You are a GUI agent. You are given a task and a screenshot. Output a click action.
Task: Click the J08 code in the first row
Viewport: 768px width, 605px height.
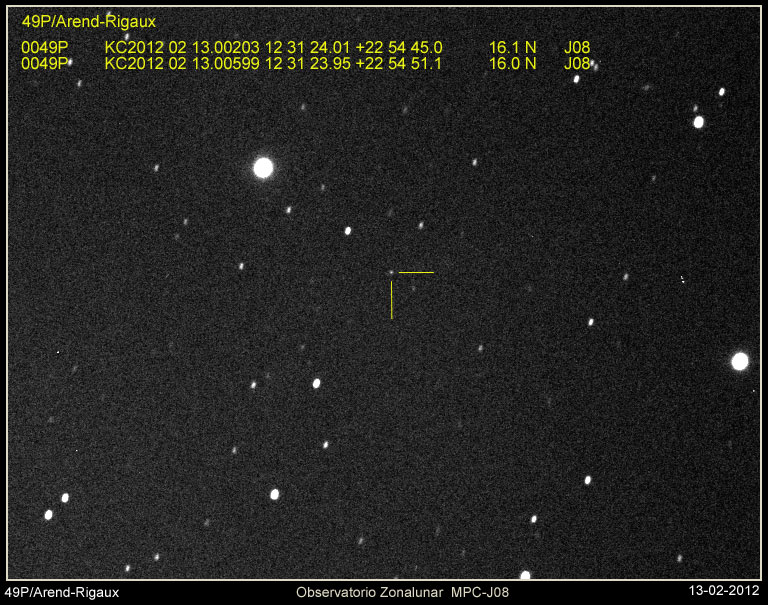coord(577,47)
